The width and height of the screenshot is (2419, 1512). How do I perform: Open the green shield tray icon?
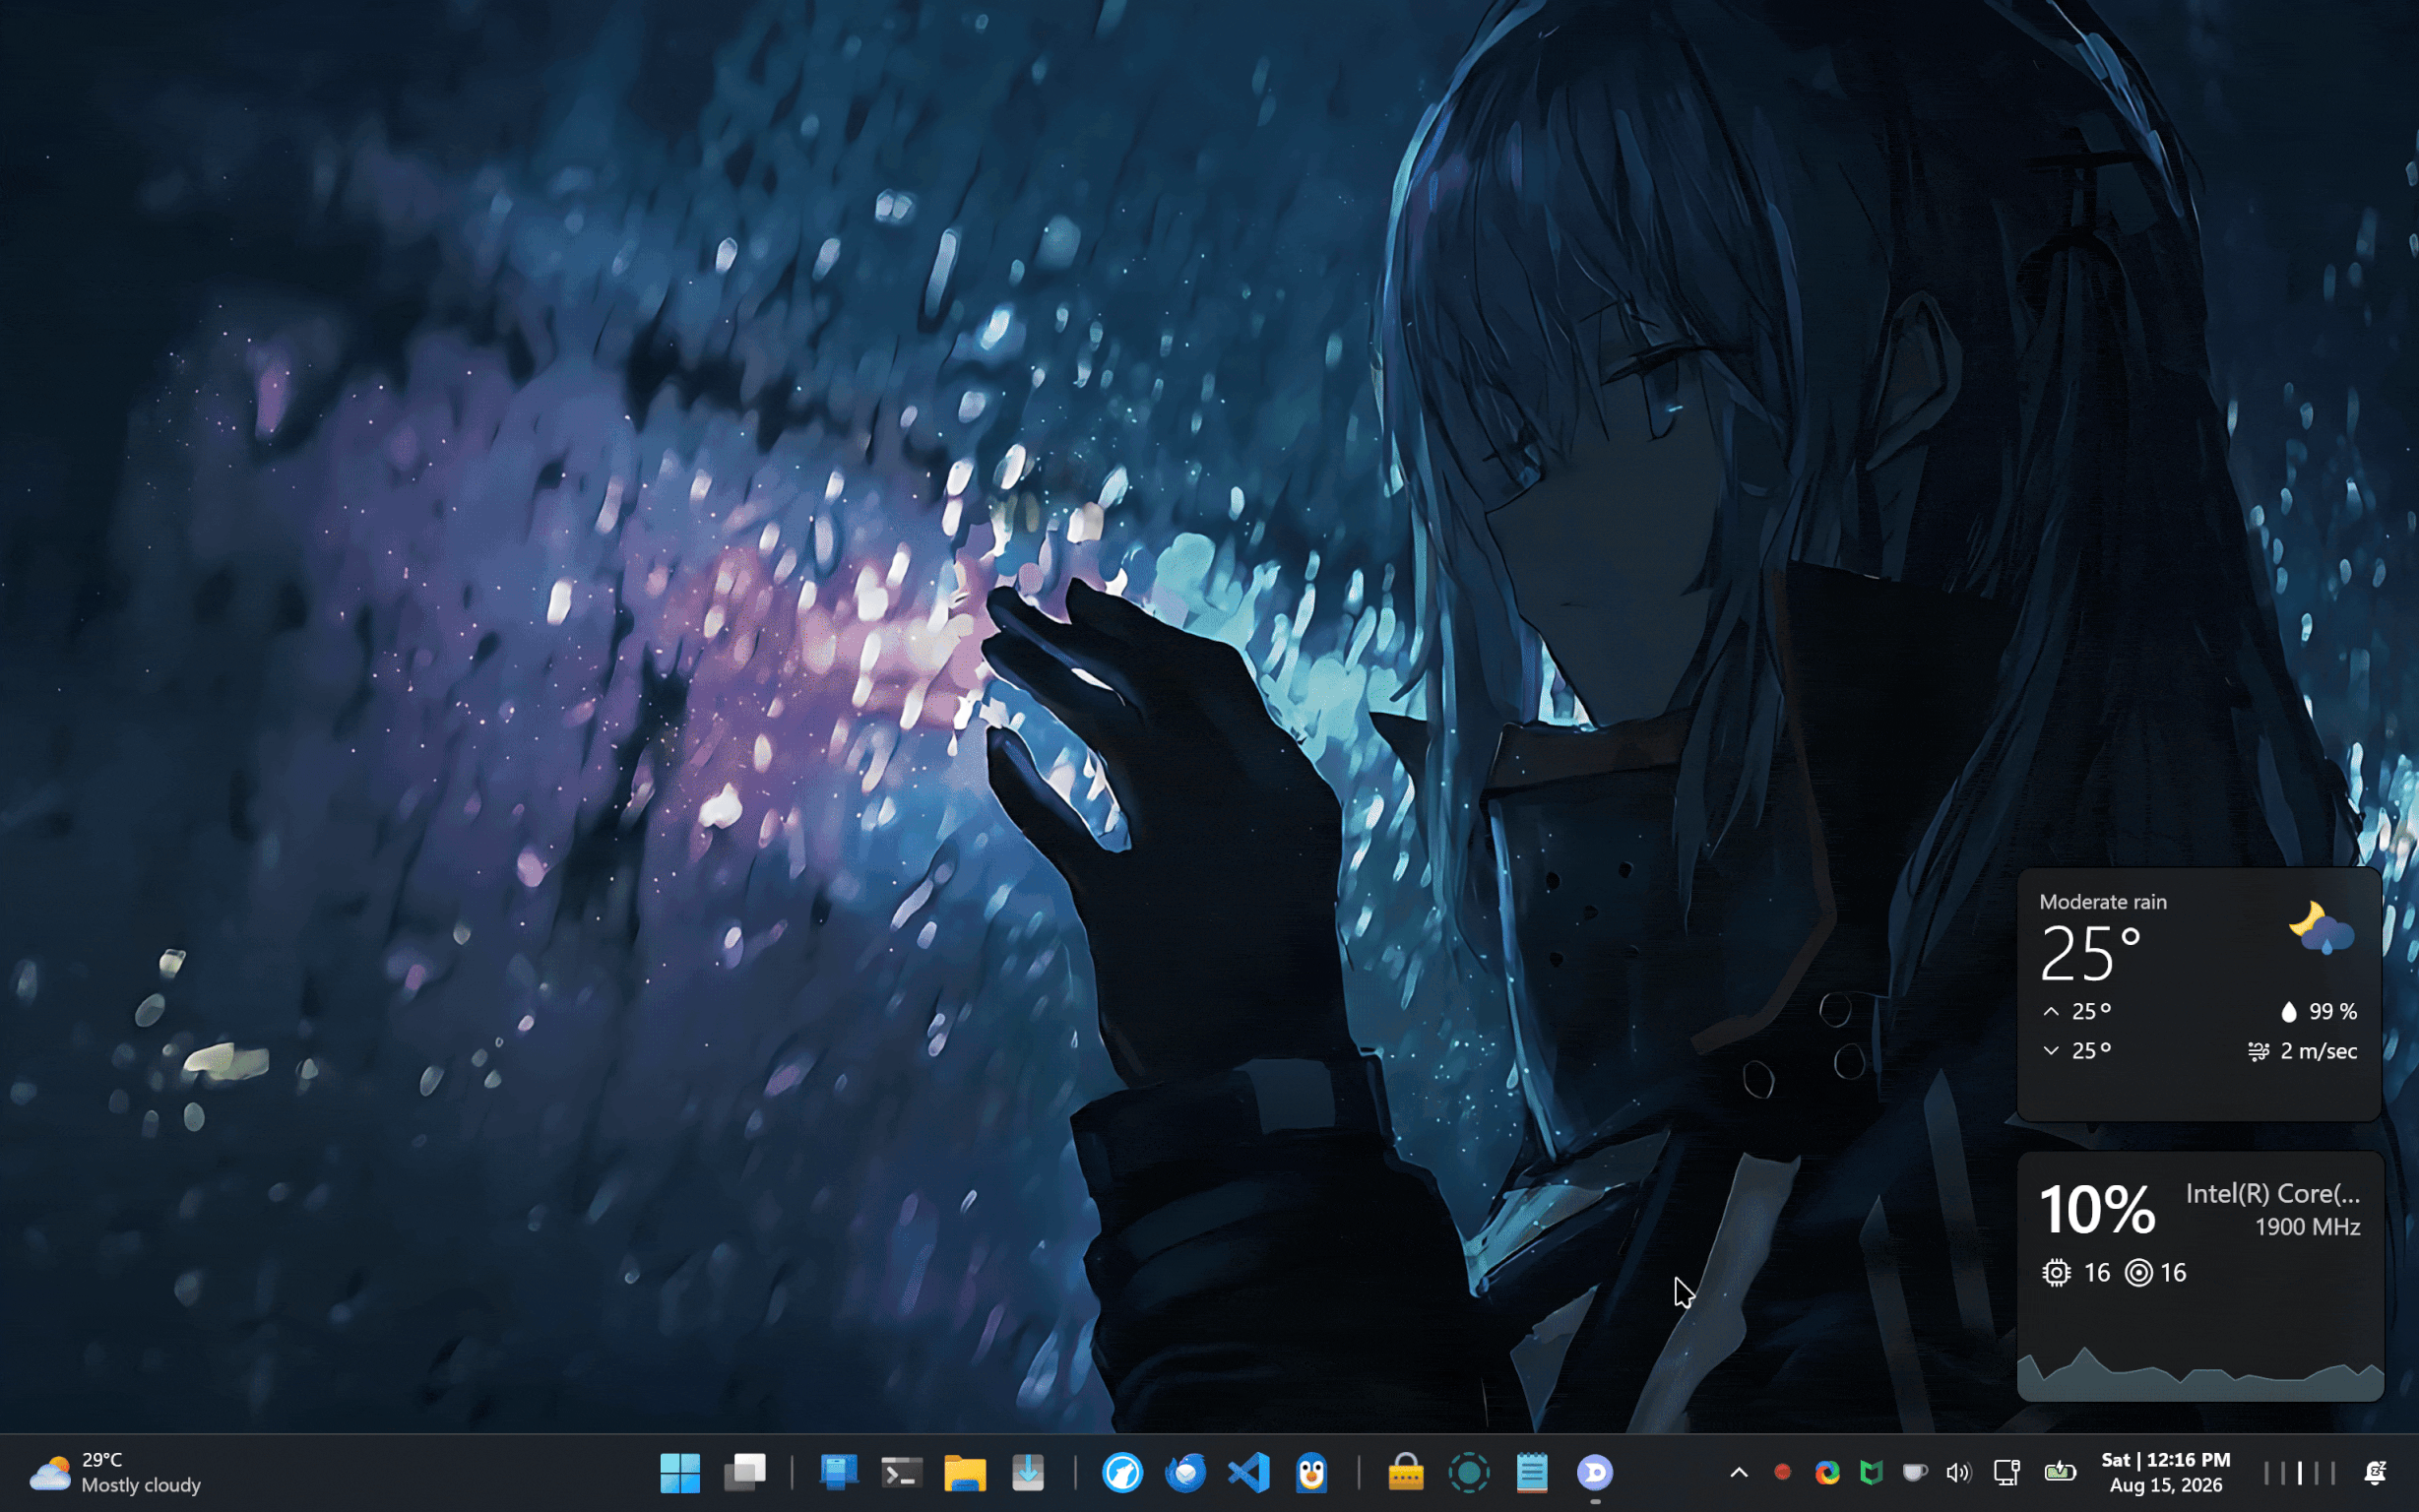1871,1472
